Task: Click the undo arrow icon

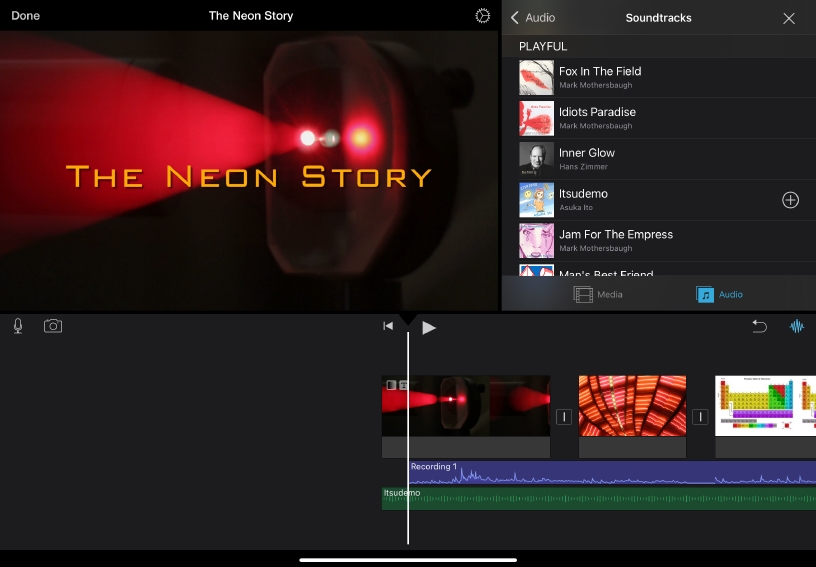Action: pos(759,326)
